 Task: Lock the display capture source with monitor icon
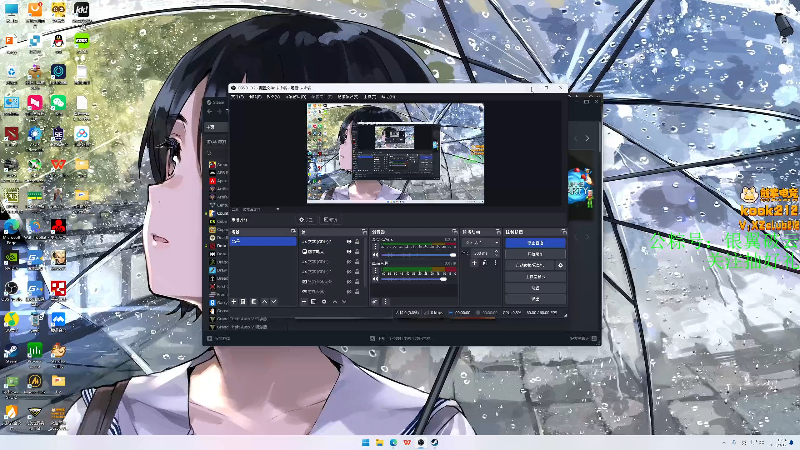coord(357,252)
